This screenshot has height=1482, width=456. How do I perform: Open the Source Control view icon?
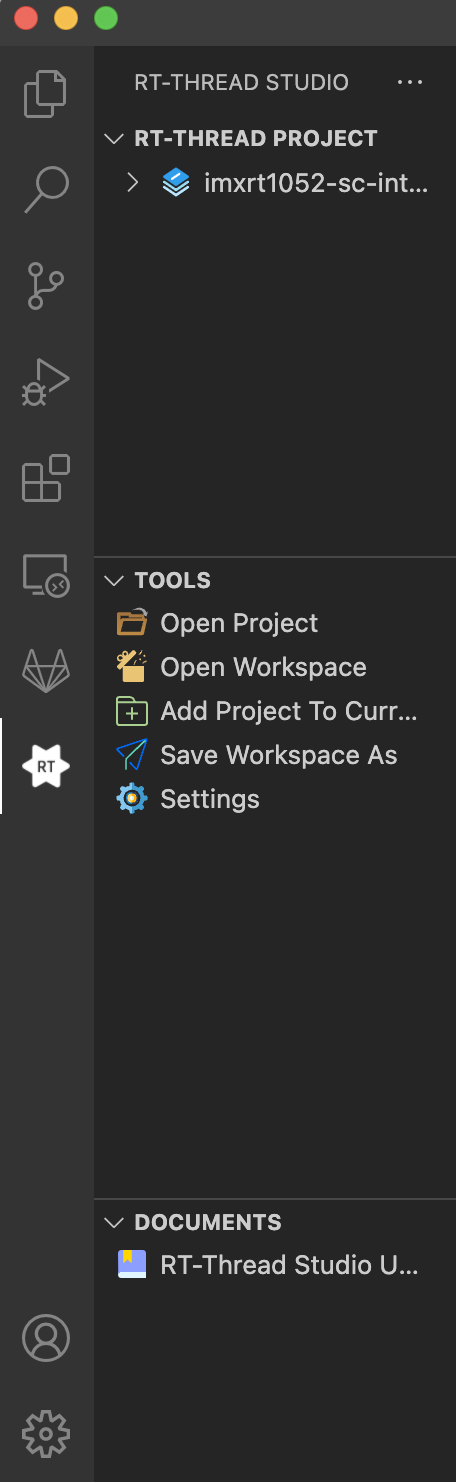pos(46,286)
